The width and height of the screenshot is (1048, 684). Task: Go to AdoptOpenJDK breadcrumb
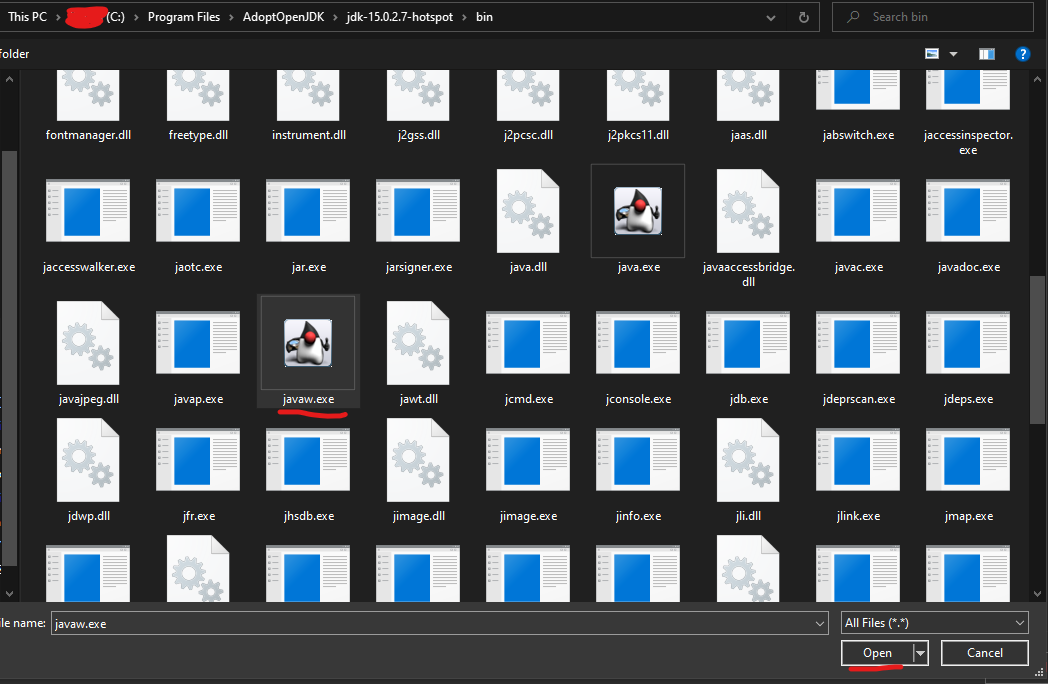tap(283, 17)
